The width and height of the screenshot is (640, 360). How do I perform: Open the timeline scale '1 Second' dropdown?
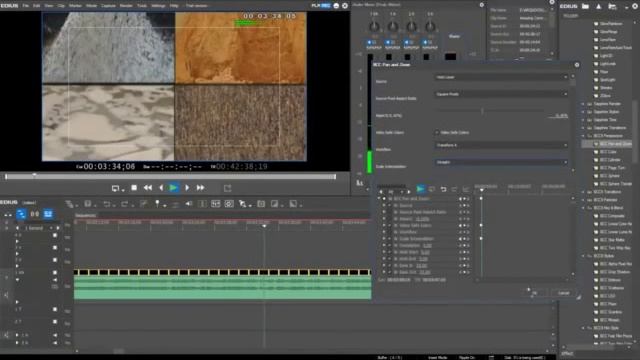38,228
